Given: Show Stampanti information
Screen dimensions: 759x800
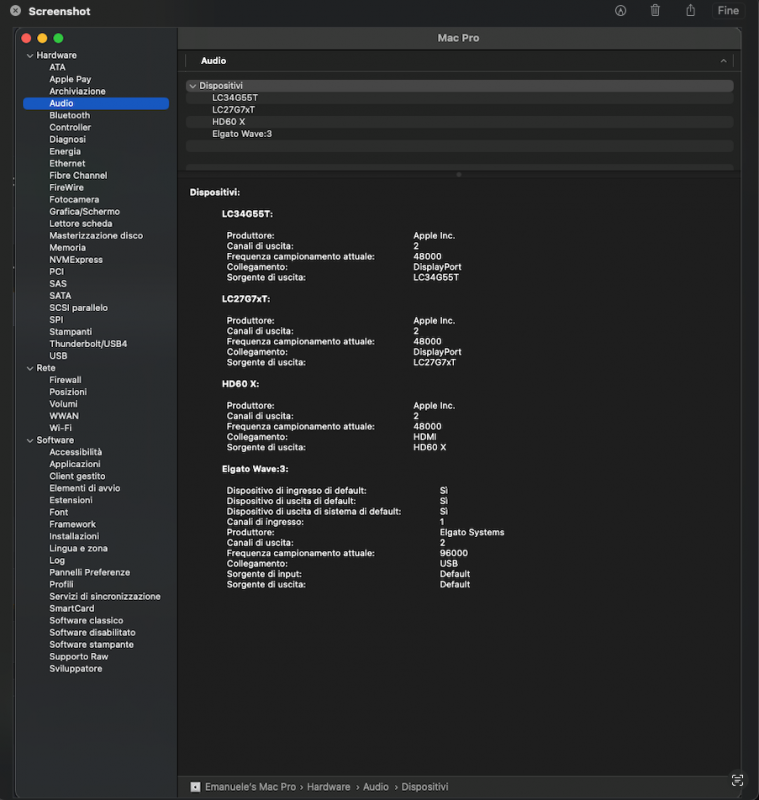Looking at the screenshot, I should pyautogui.click(x=70, y=332).
